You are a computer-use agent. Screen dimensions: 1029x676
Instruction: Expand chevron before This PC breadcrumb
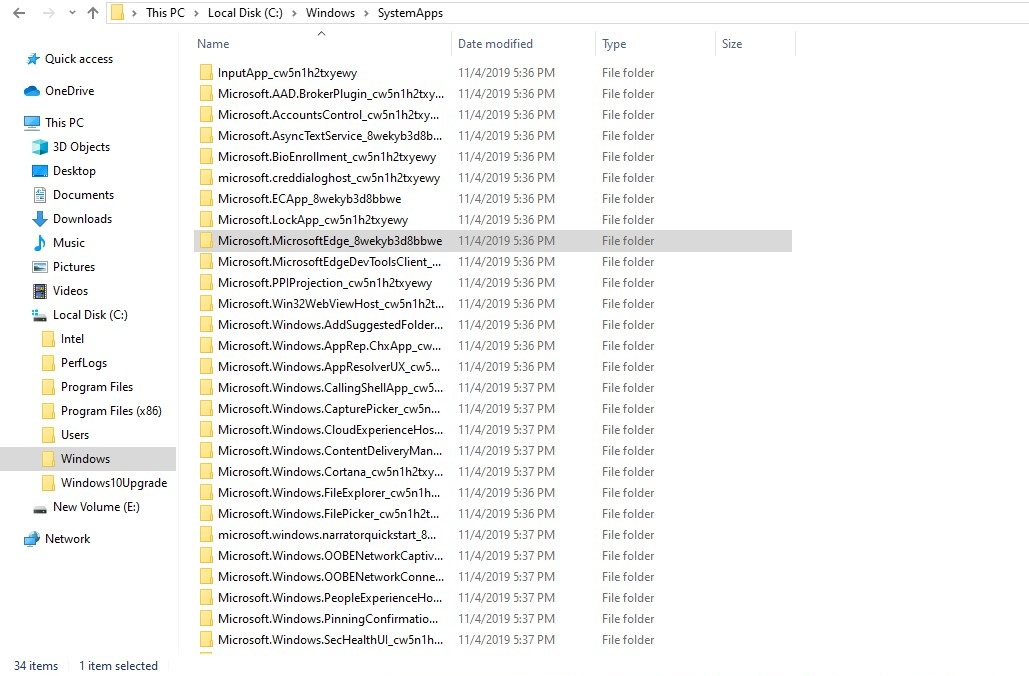(135, 13)
